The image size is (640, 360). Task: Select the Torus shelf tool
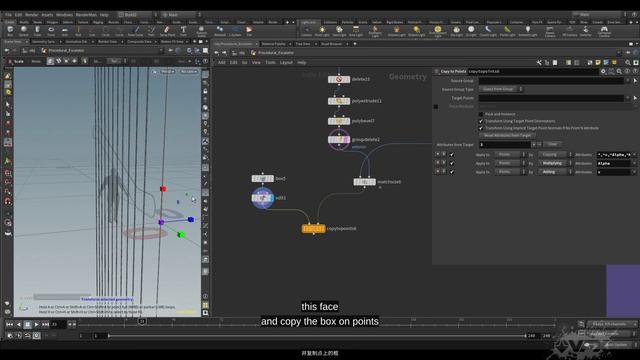click(51, 31)
